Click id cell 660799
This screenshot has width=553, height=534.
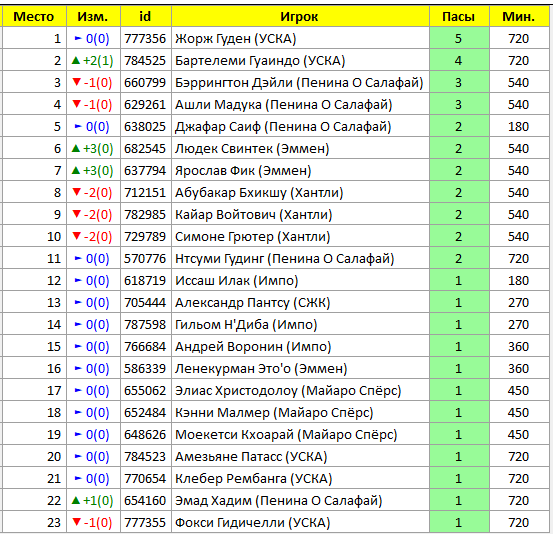click(x=145, y=83)
